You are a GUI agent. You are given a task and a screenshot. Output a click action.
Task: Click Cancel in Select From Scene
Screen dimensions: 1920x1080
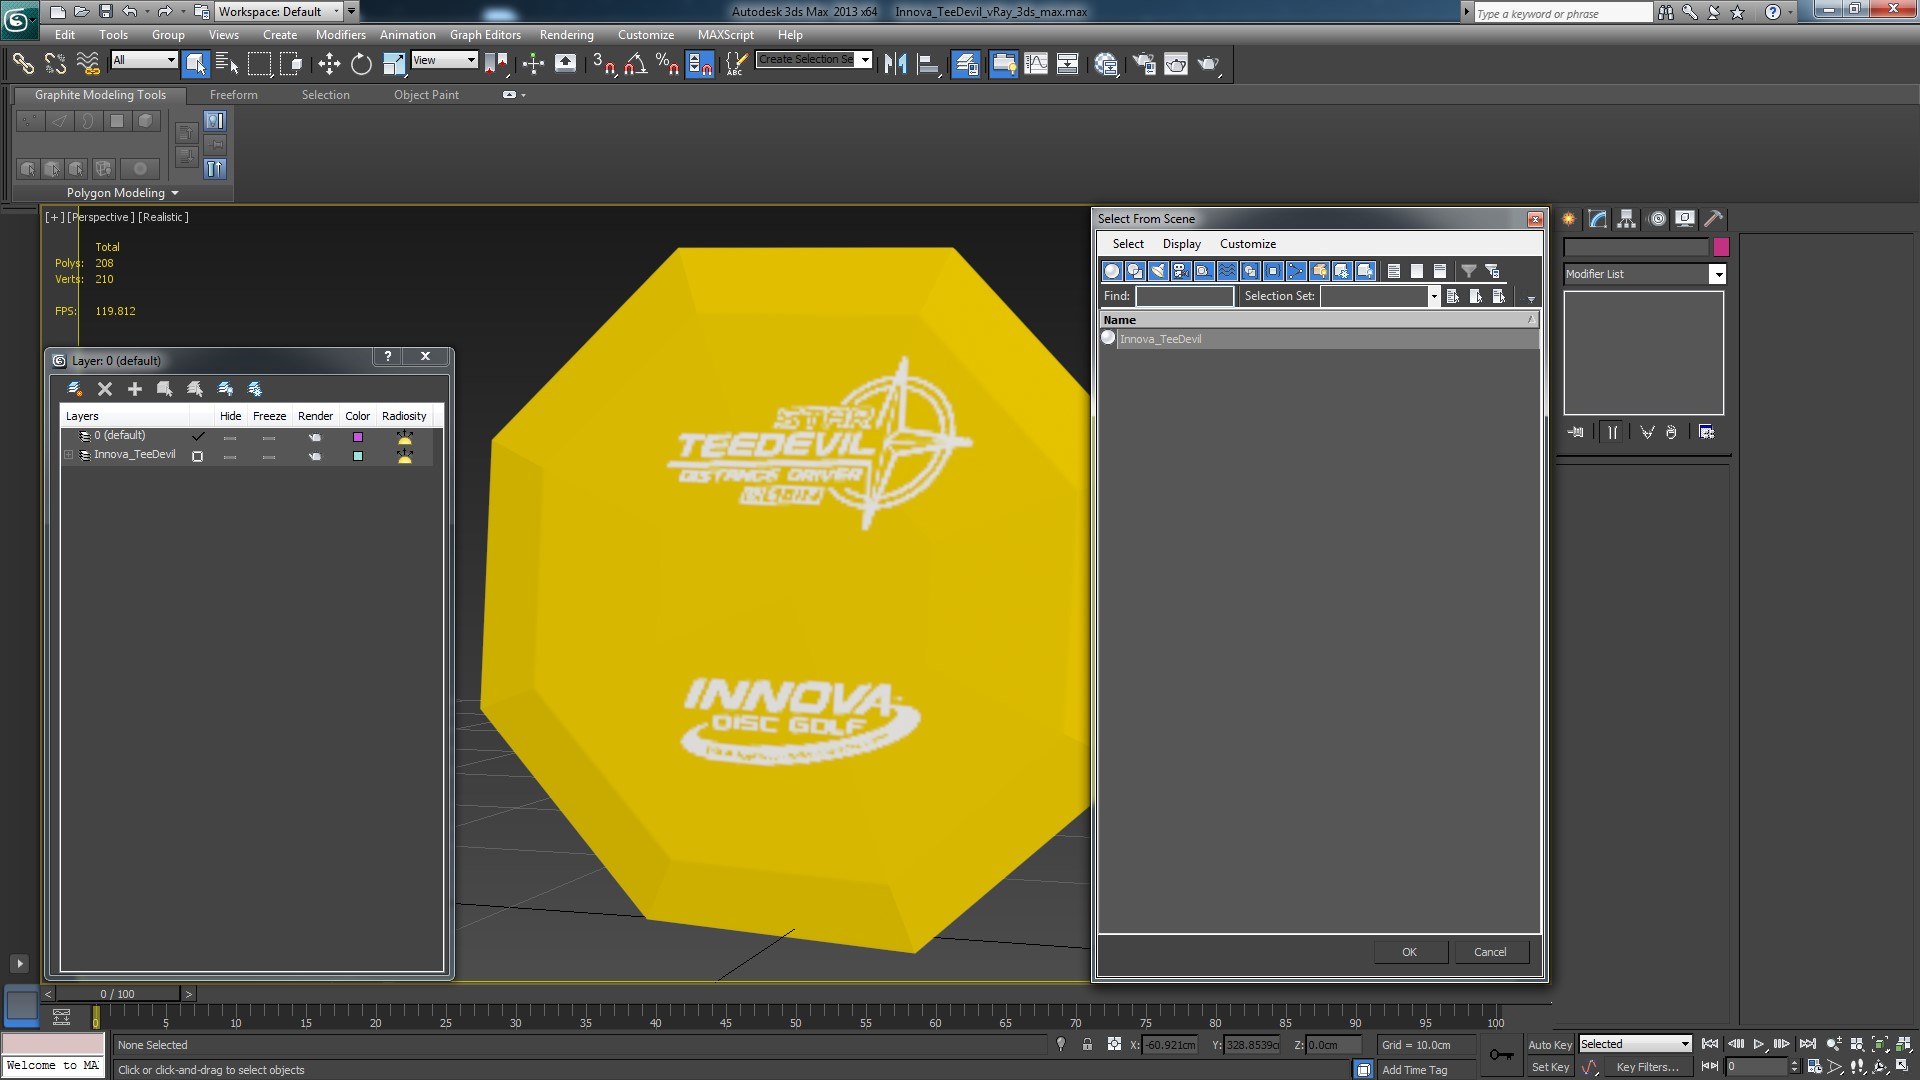[x=1490, y=952]
